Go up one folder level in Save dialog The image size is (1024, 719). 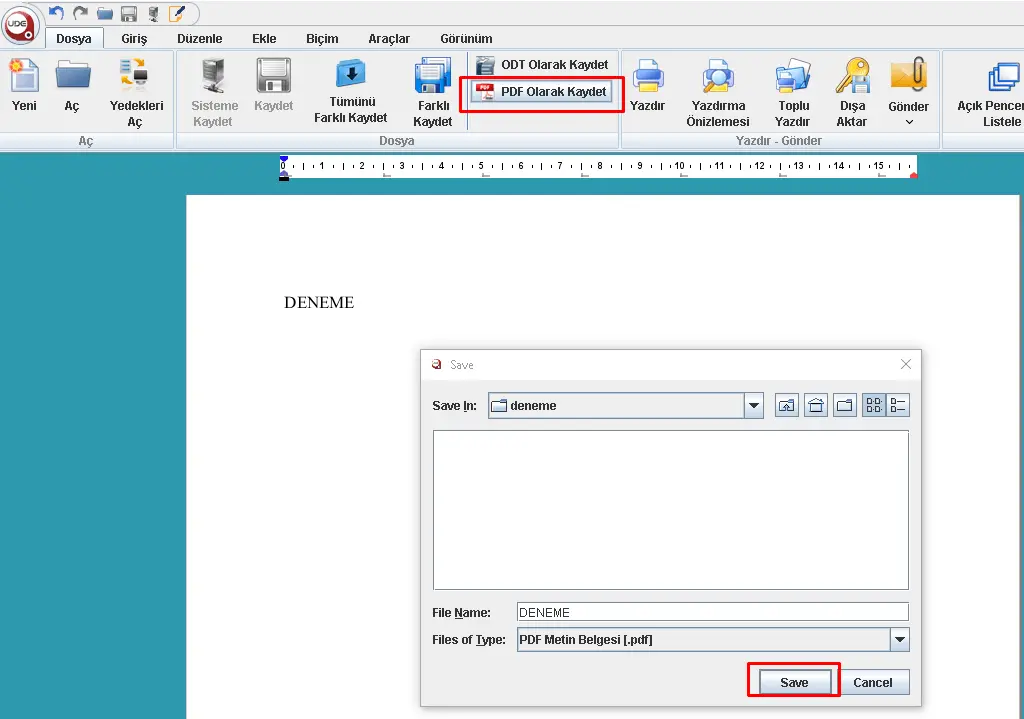787,406
